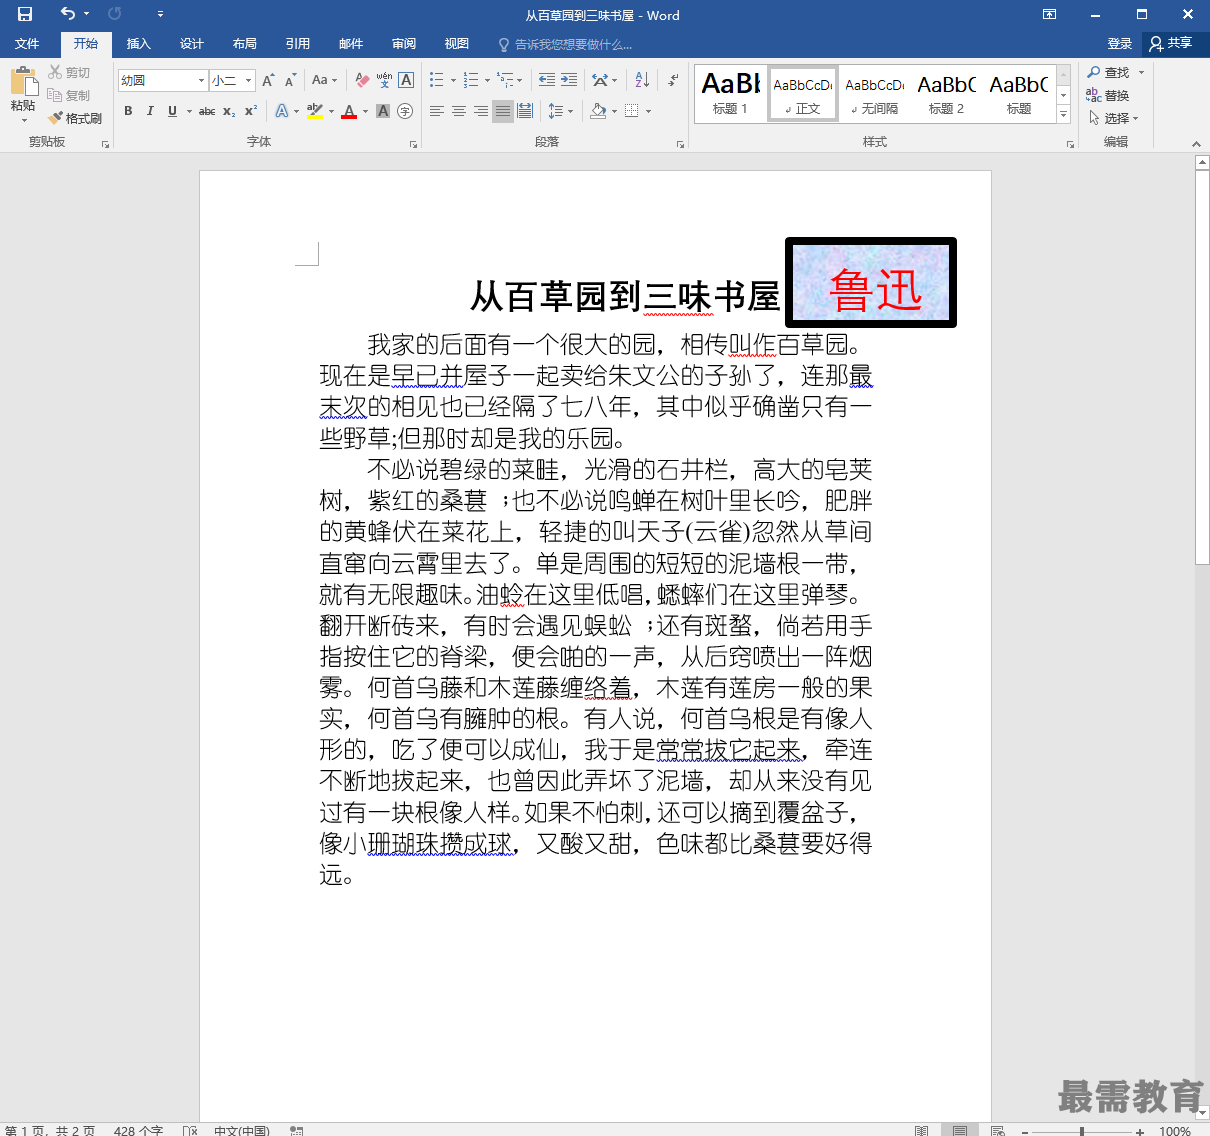Toggle Underline formatting
Viewport: 1210px width, 1136px height.
pos(172,111)
